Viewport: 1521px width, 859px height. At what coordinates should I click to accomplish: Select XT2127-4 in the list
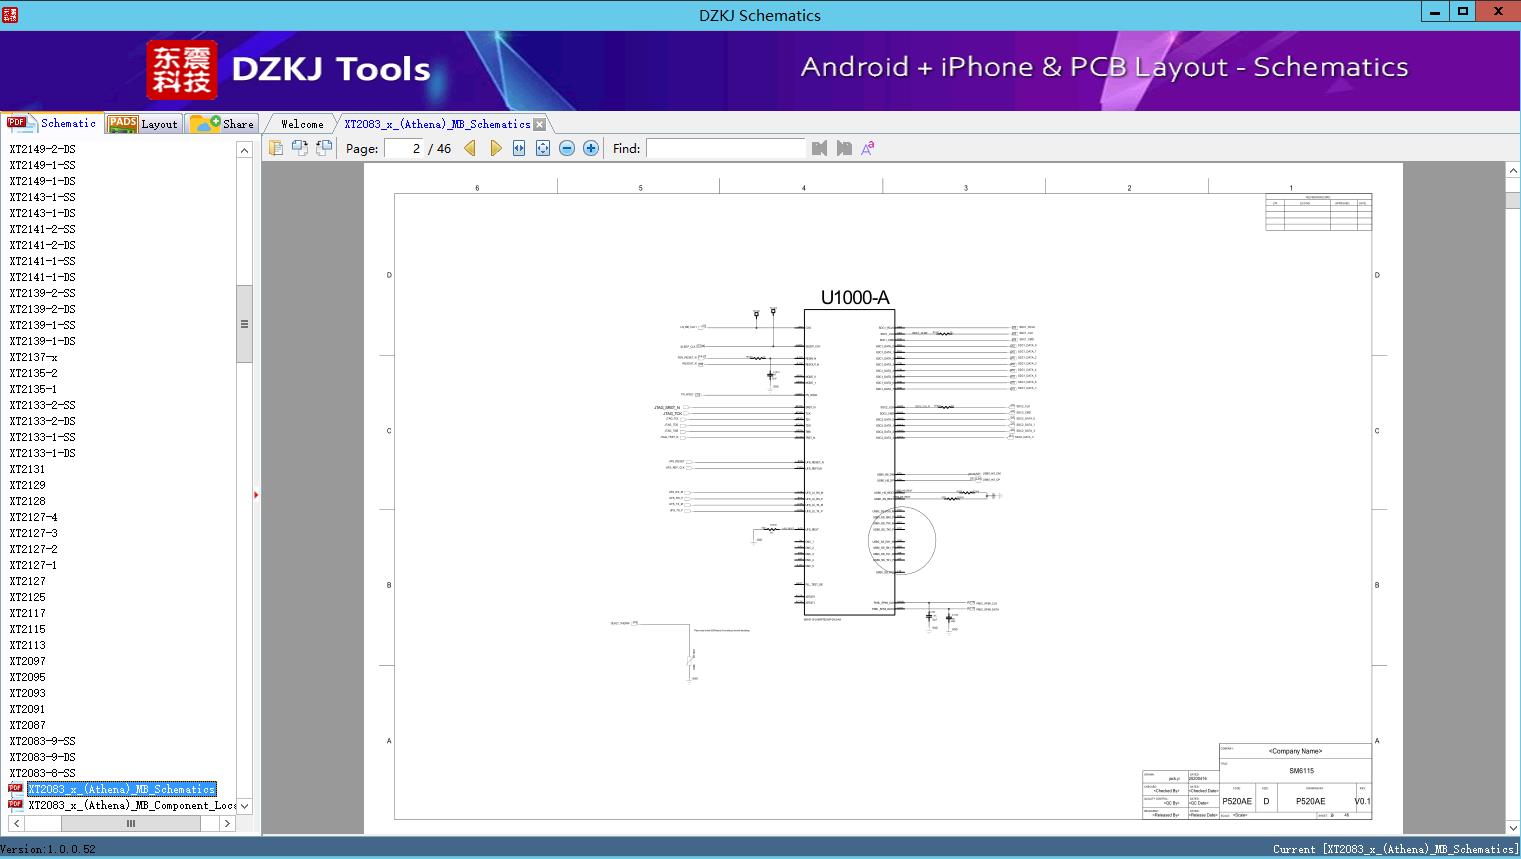(33, 517)
